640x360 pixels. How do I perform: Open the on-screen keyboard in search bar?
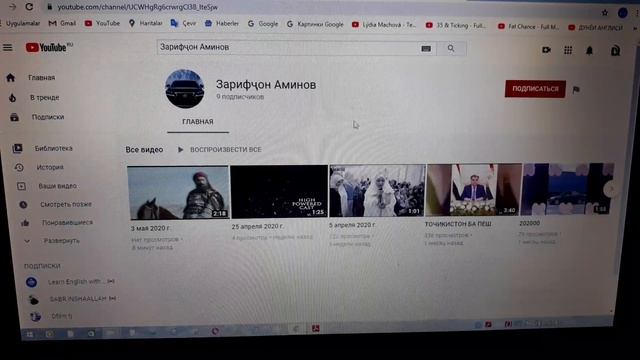[x=426, y=49]
